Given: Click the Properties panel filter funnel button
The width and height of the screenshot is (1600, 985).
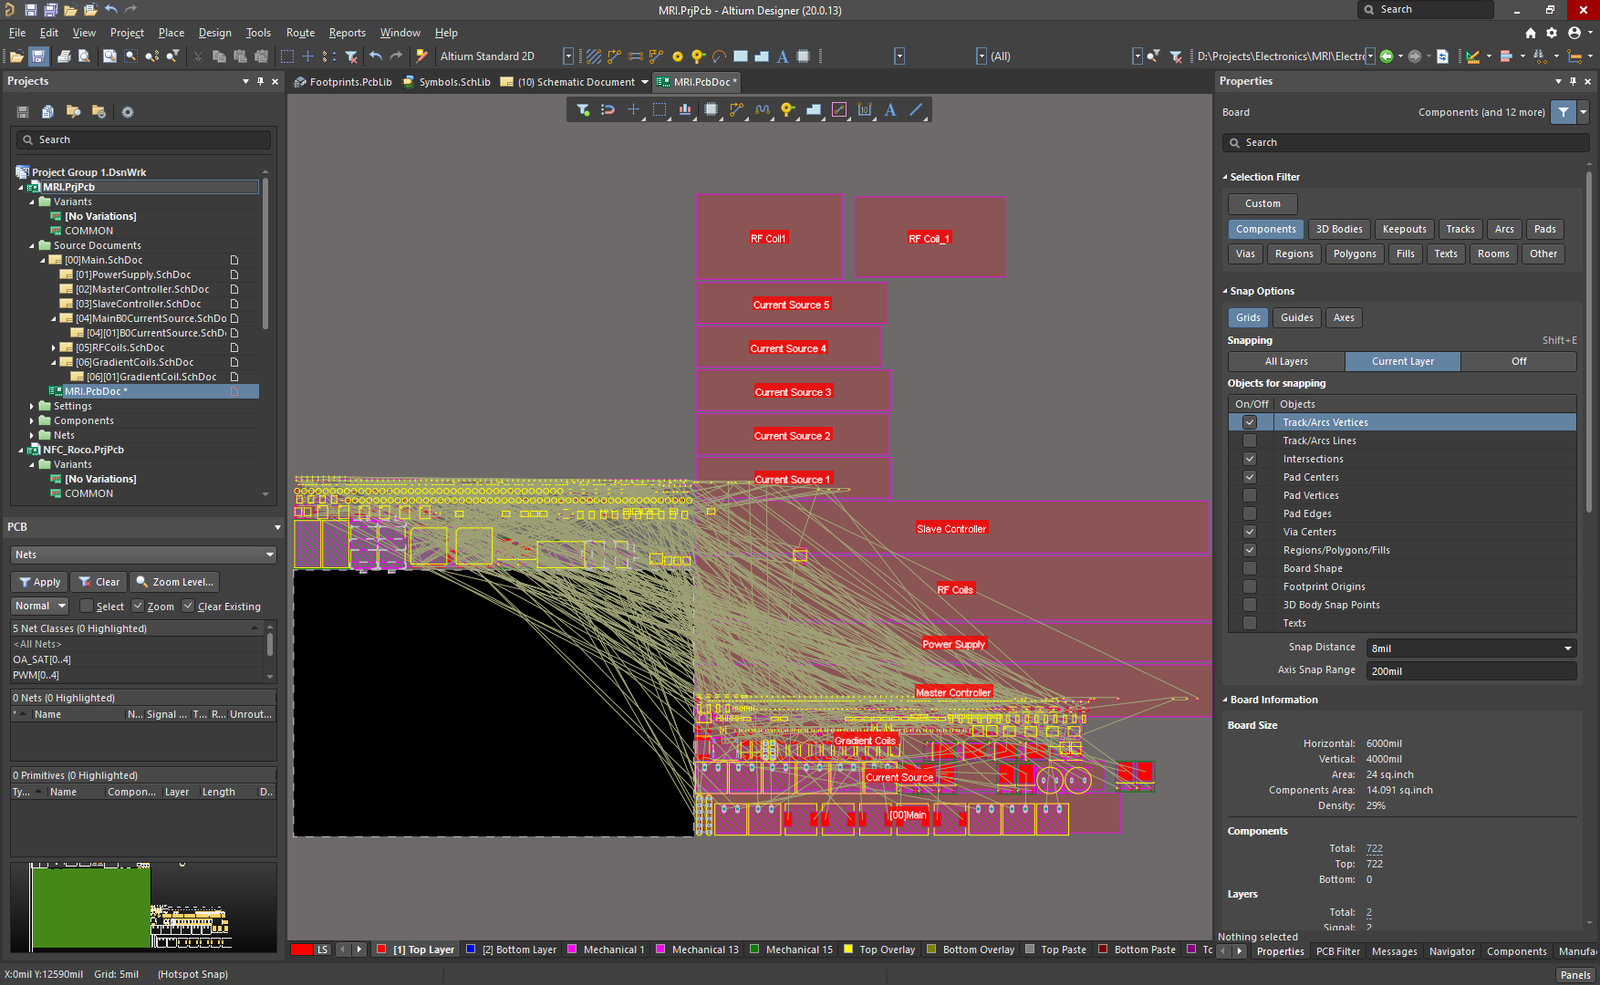Looking at the screenshot, I should [1563, 112].
